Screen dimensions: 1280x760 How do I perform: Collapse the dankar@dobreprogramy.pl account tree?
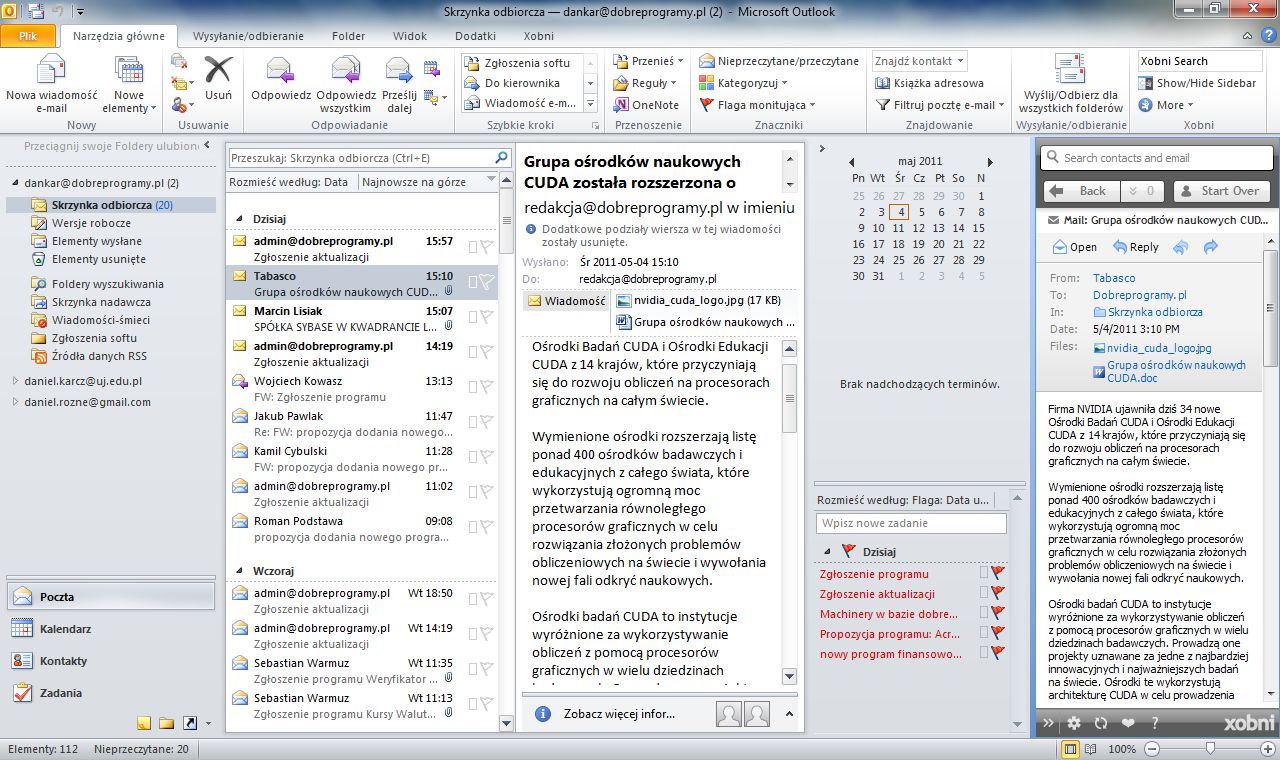(15, 184)
